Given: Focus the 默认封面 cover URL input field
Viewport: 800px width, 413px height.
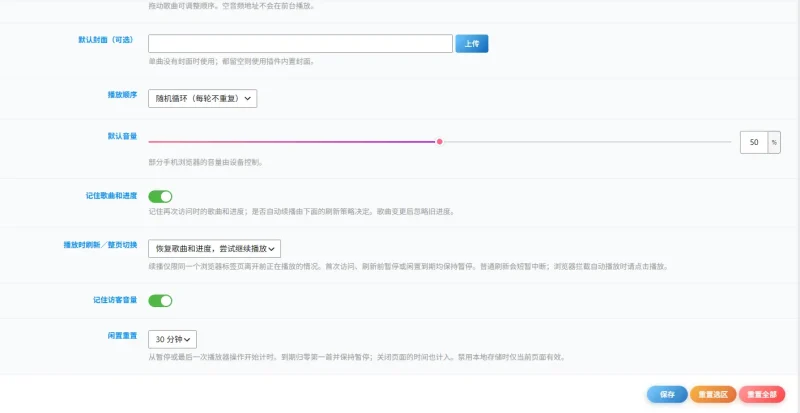Looking at the screenshot, I should click(x=300, y=43).
